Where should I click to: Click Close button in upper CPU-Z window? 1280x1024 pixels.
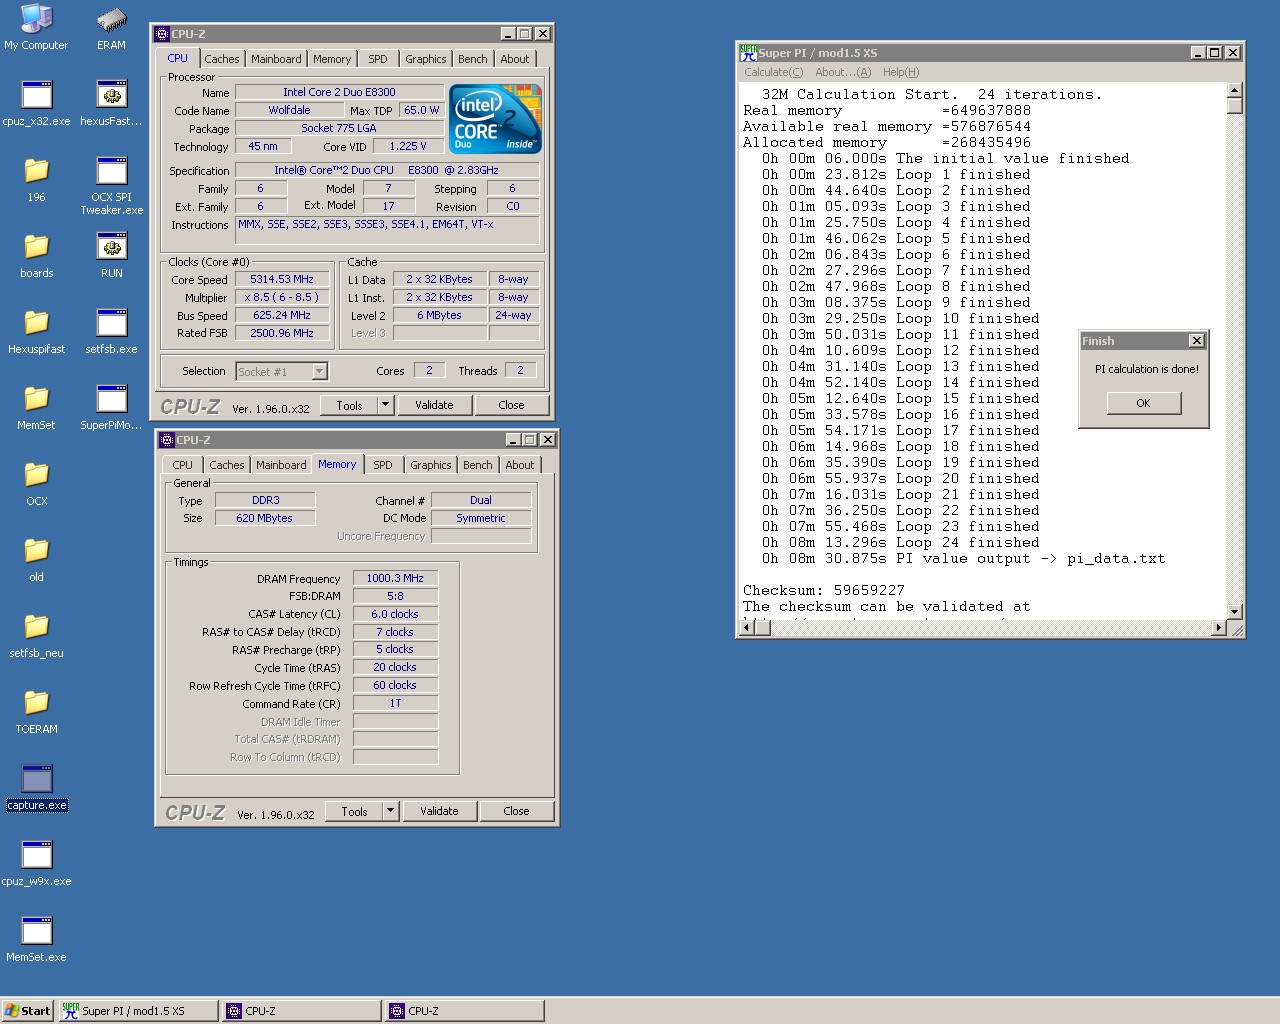511,405
